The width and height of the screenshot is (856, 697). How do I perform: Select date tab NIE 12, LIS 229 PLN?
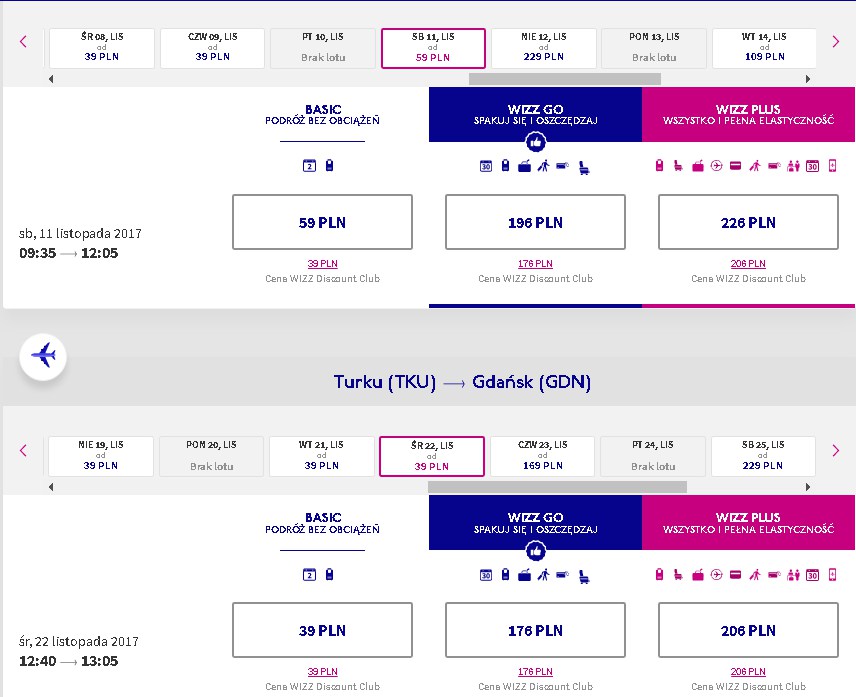[x=544, y=48]
